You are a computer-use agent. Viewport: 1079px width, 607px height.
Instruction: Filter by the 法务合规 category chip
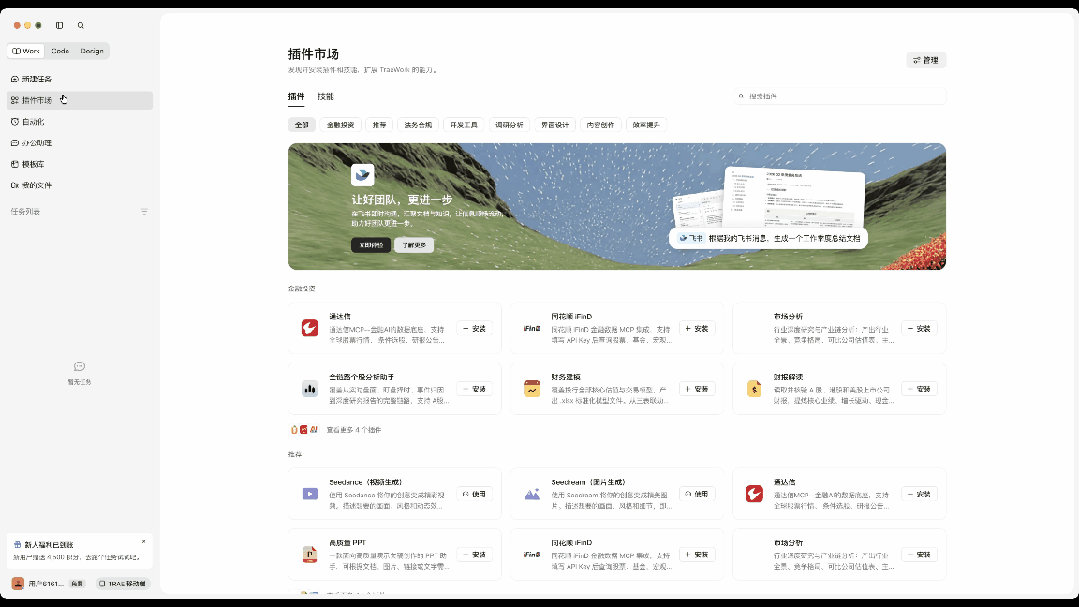tap(418, 125)
